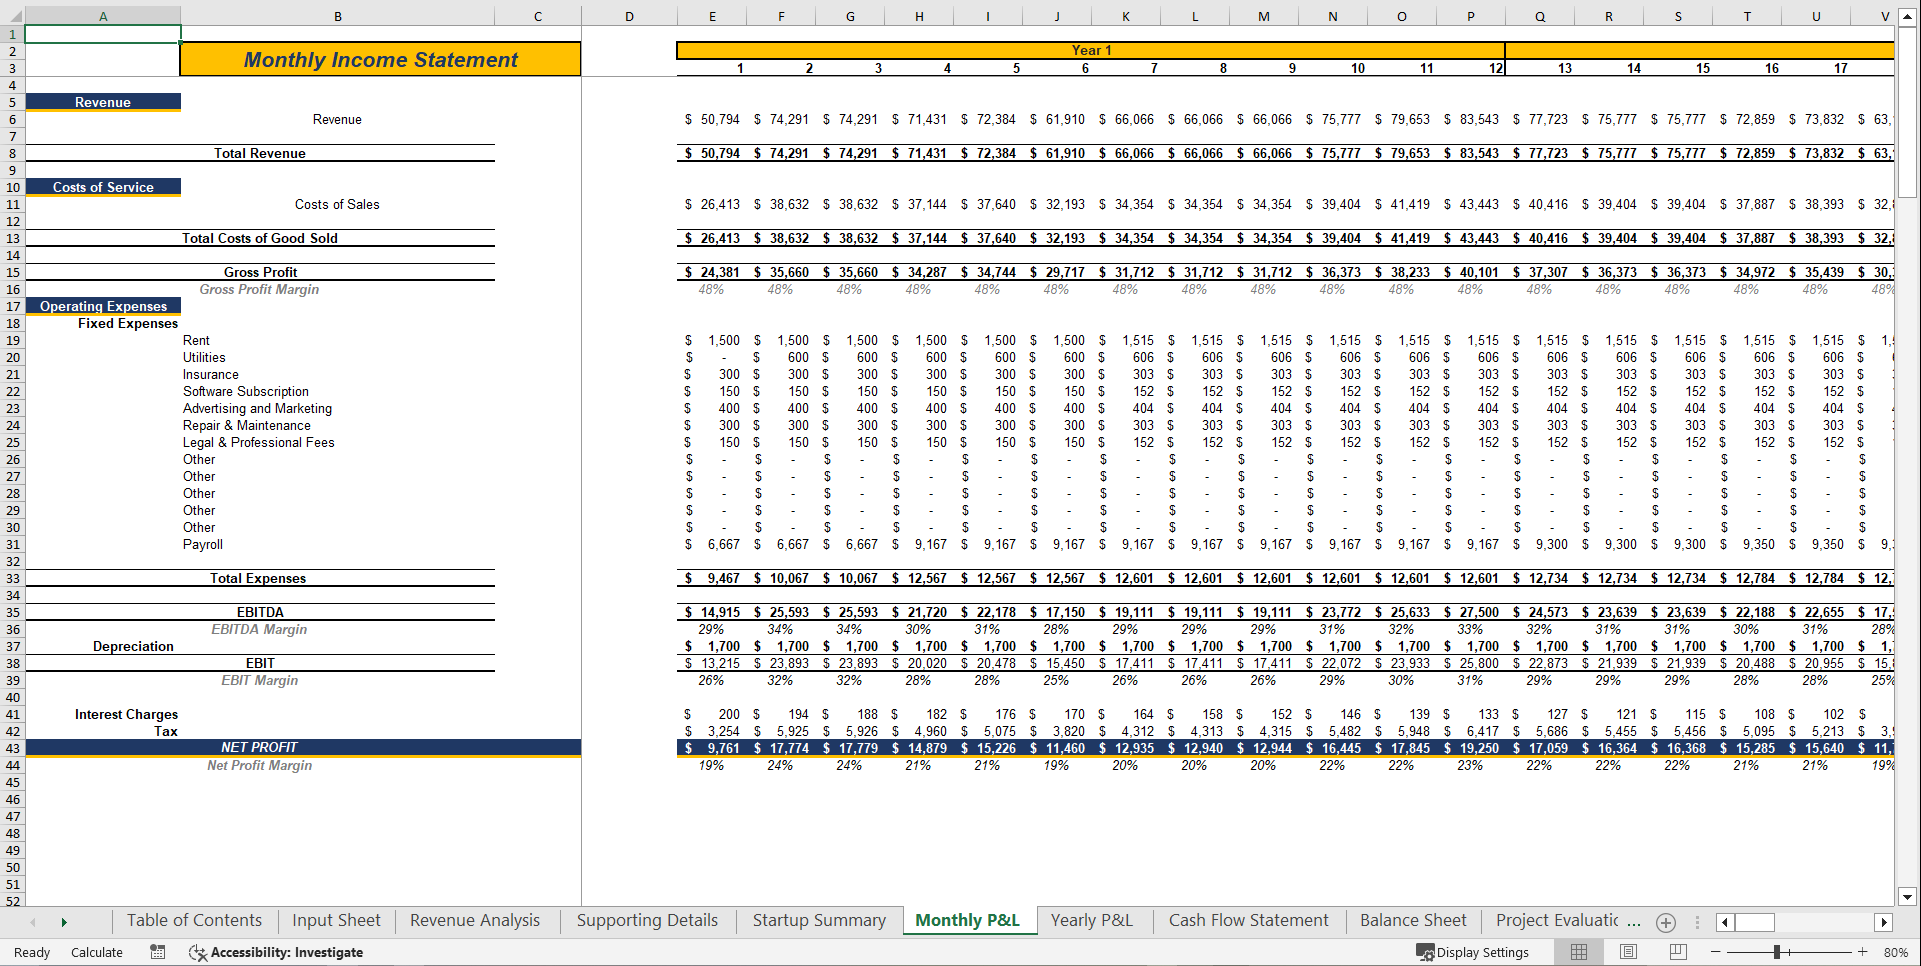Open the Balance Sheet worksheet

pos(1412,920)
